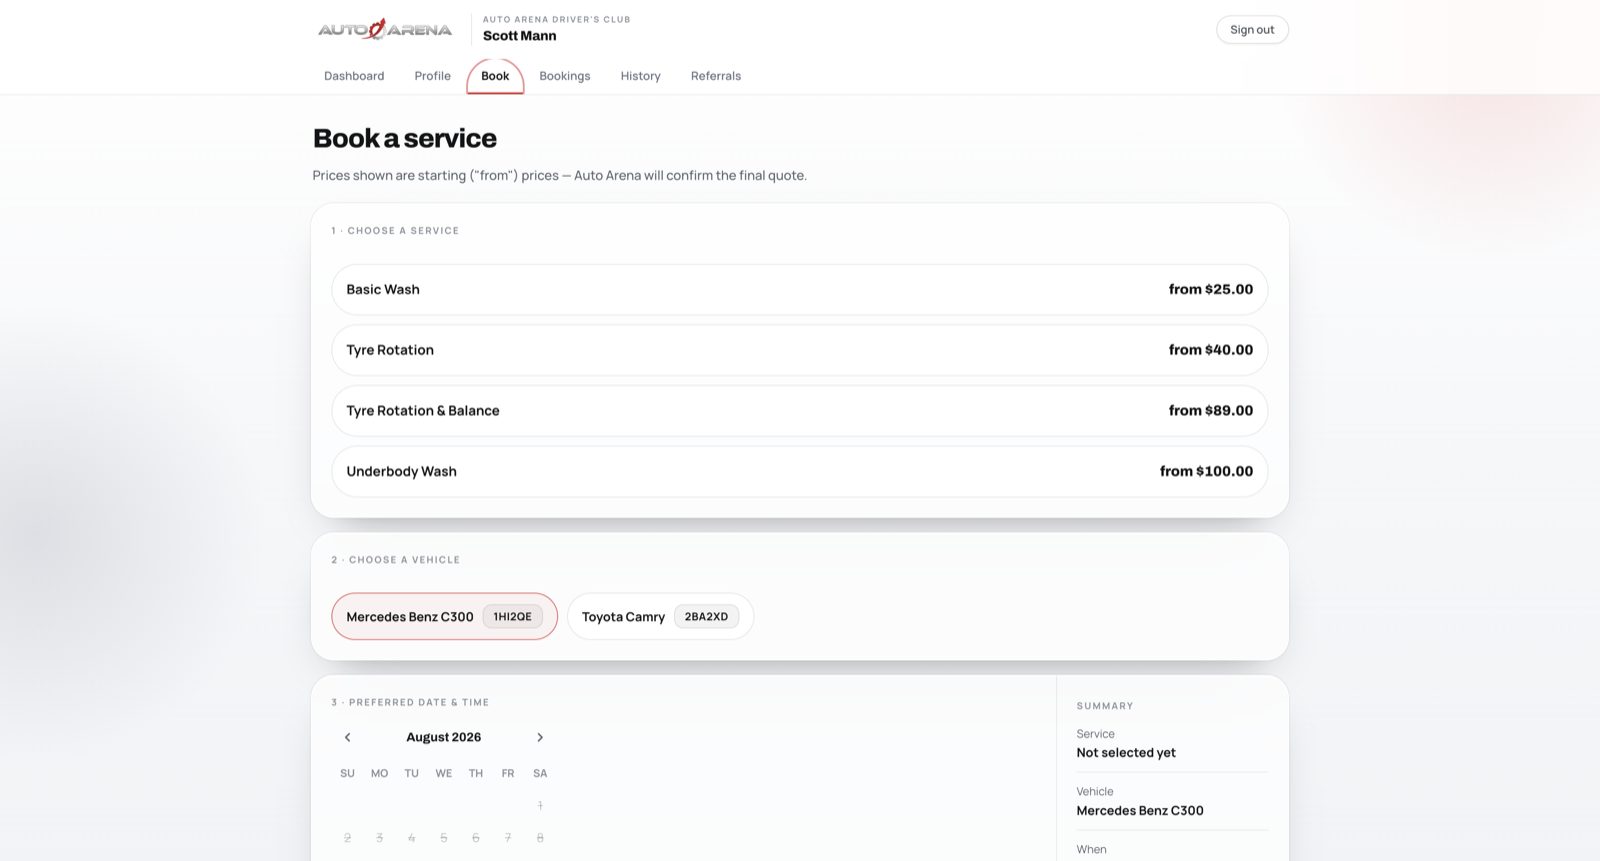This screenshot has height=861, width=1600.
Task: Click 'Auto Arena Driver's Club' caption
Action: pyautogui.click(x=557, y=19)
